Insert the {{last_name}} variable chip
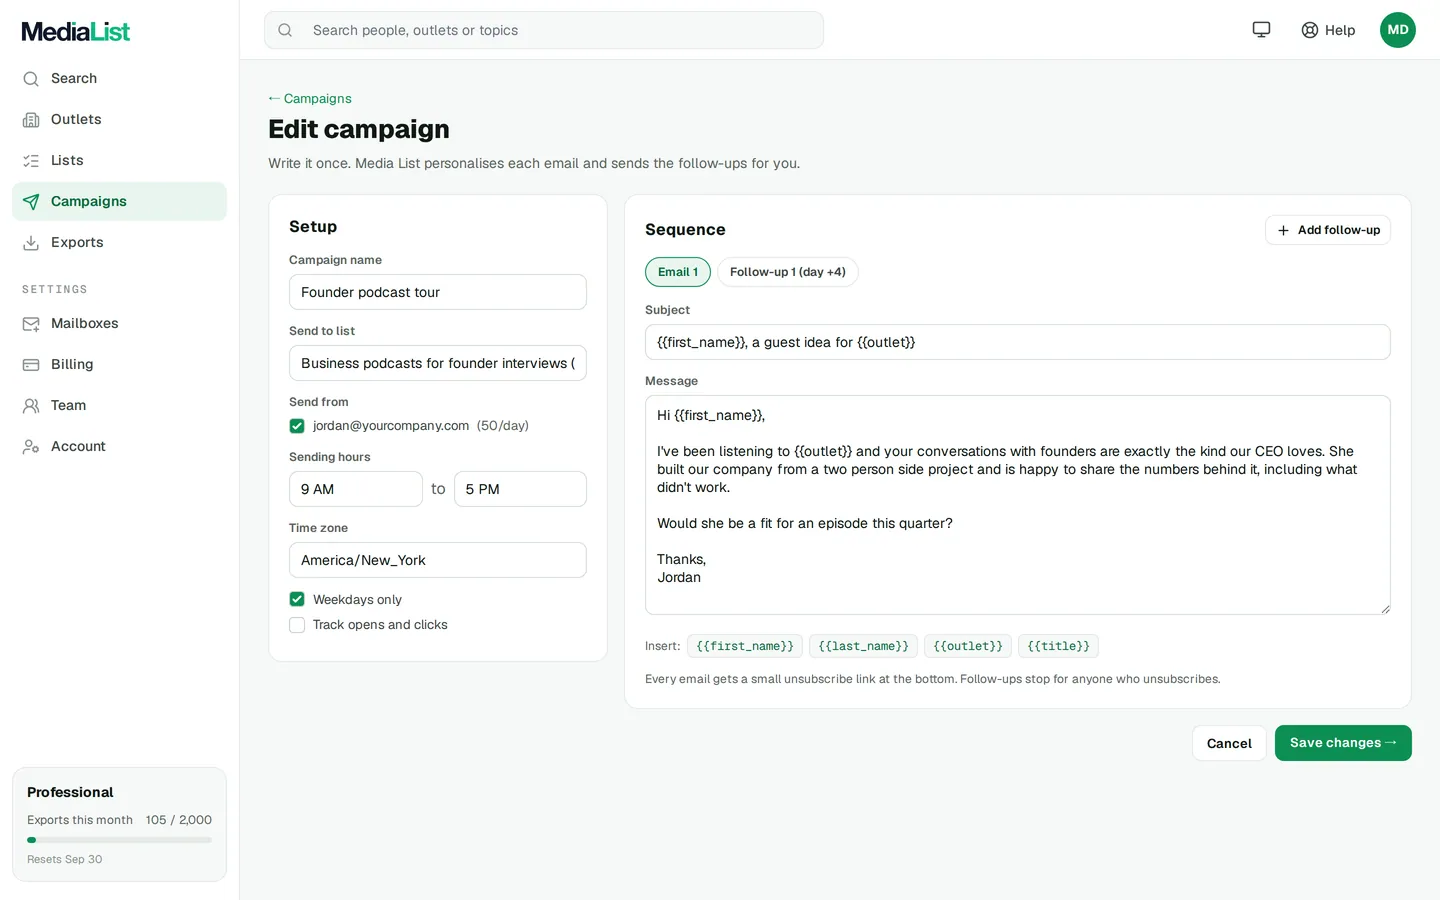Screen dimensions: 1440x900 [864, 646]
